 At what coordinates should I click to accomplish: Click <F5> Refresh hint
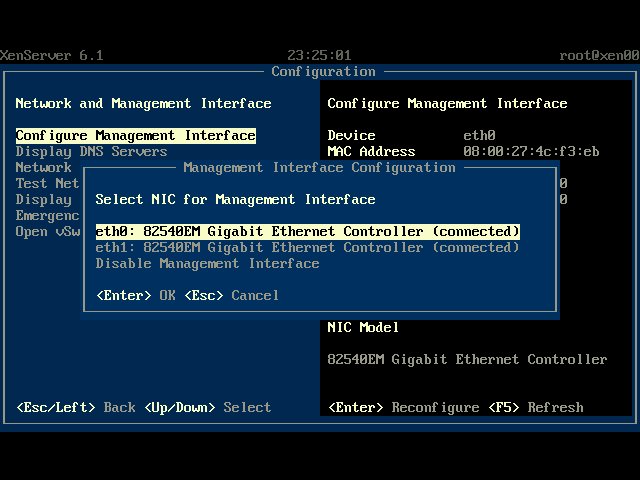coord(536,407)
